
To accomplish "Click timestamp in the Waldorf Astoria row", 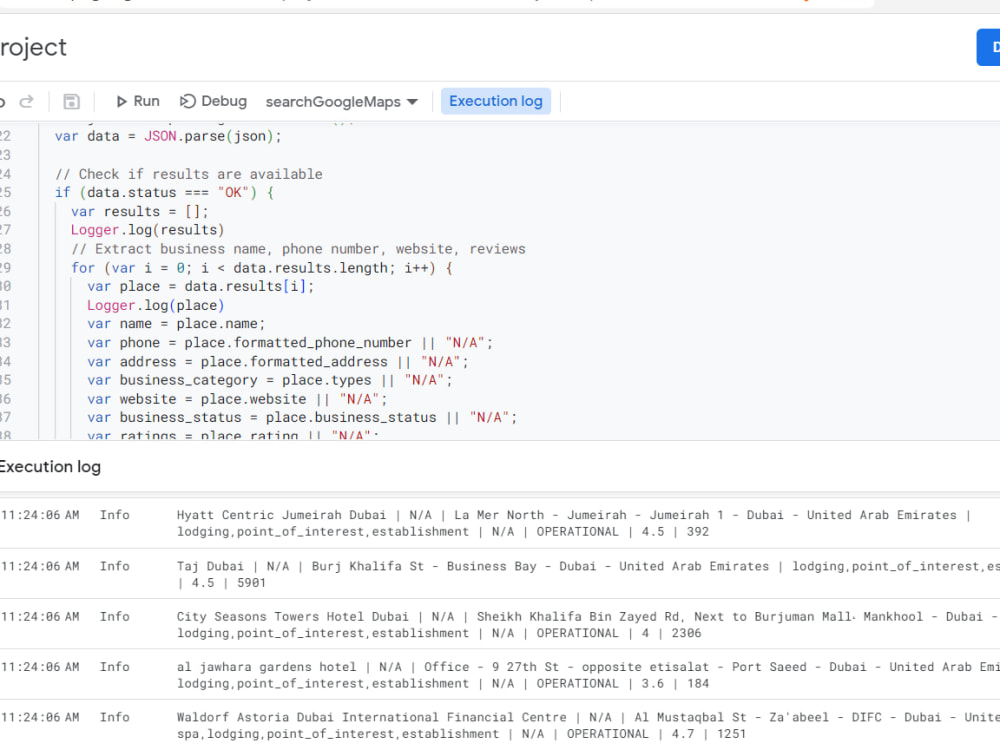I will pos(40,717).
